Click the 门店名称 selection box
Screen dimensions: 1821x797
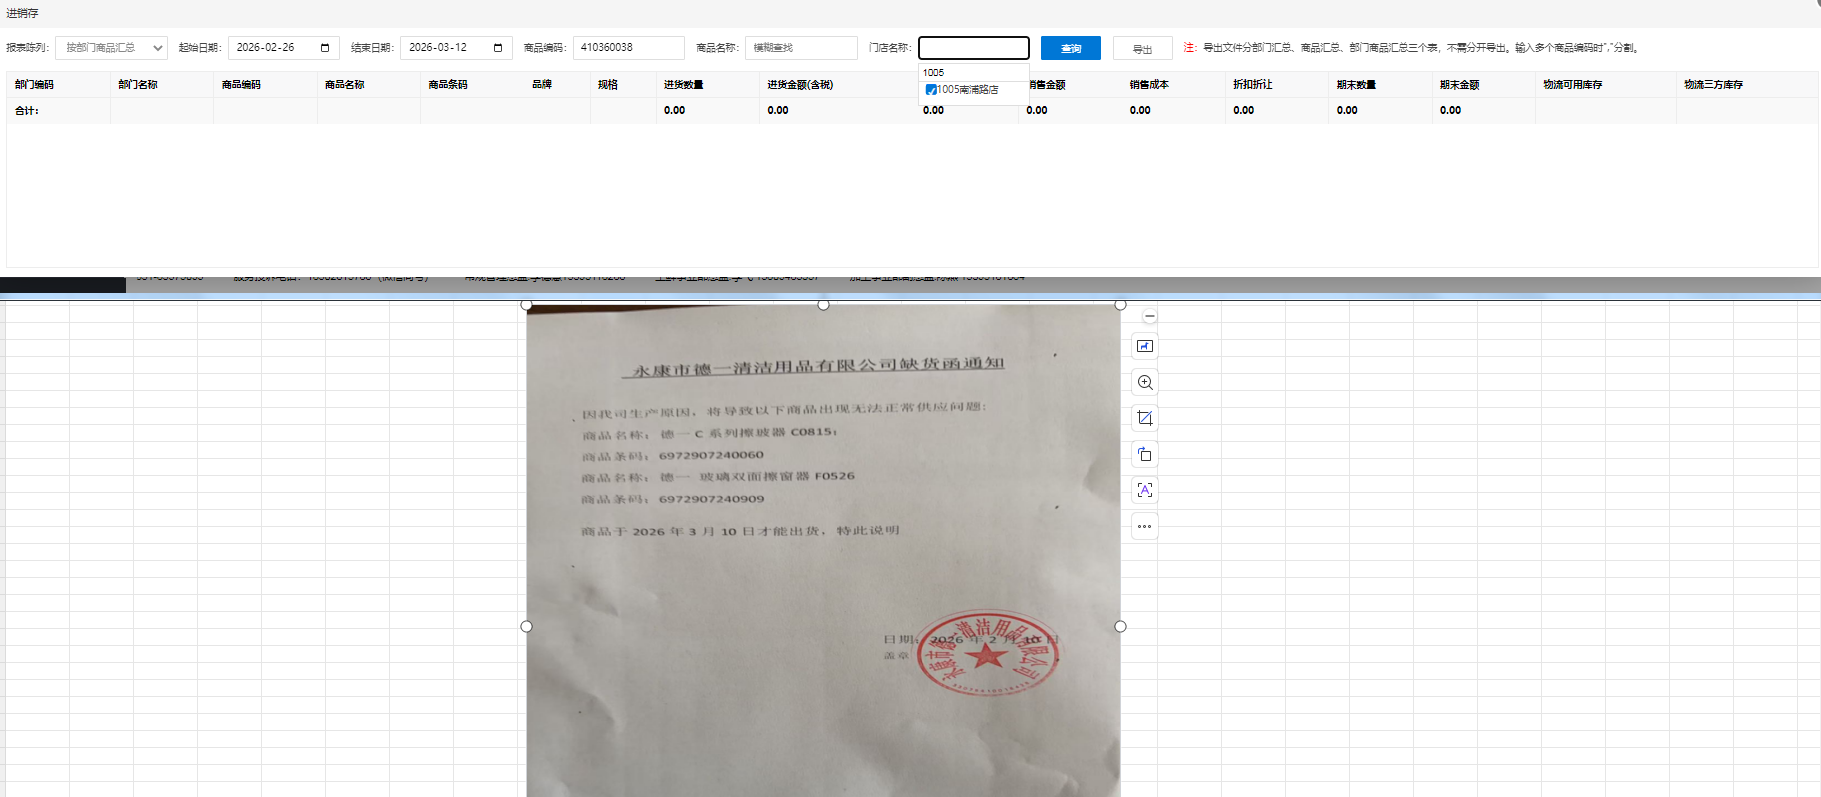tap(973, 48)
